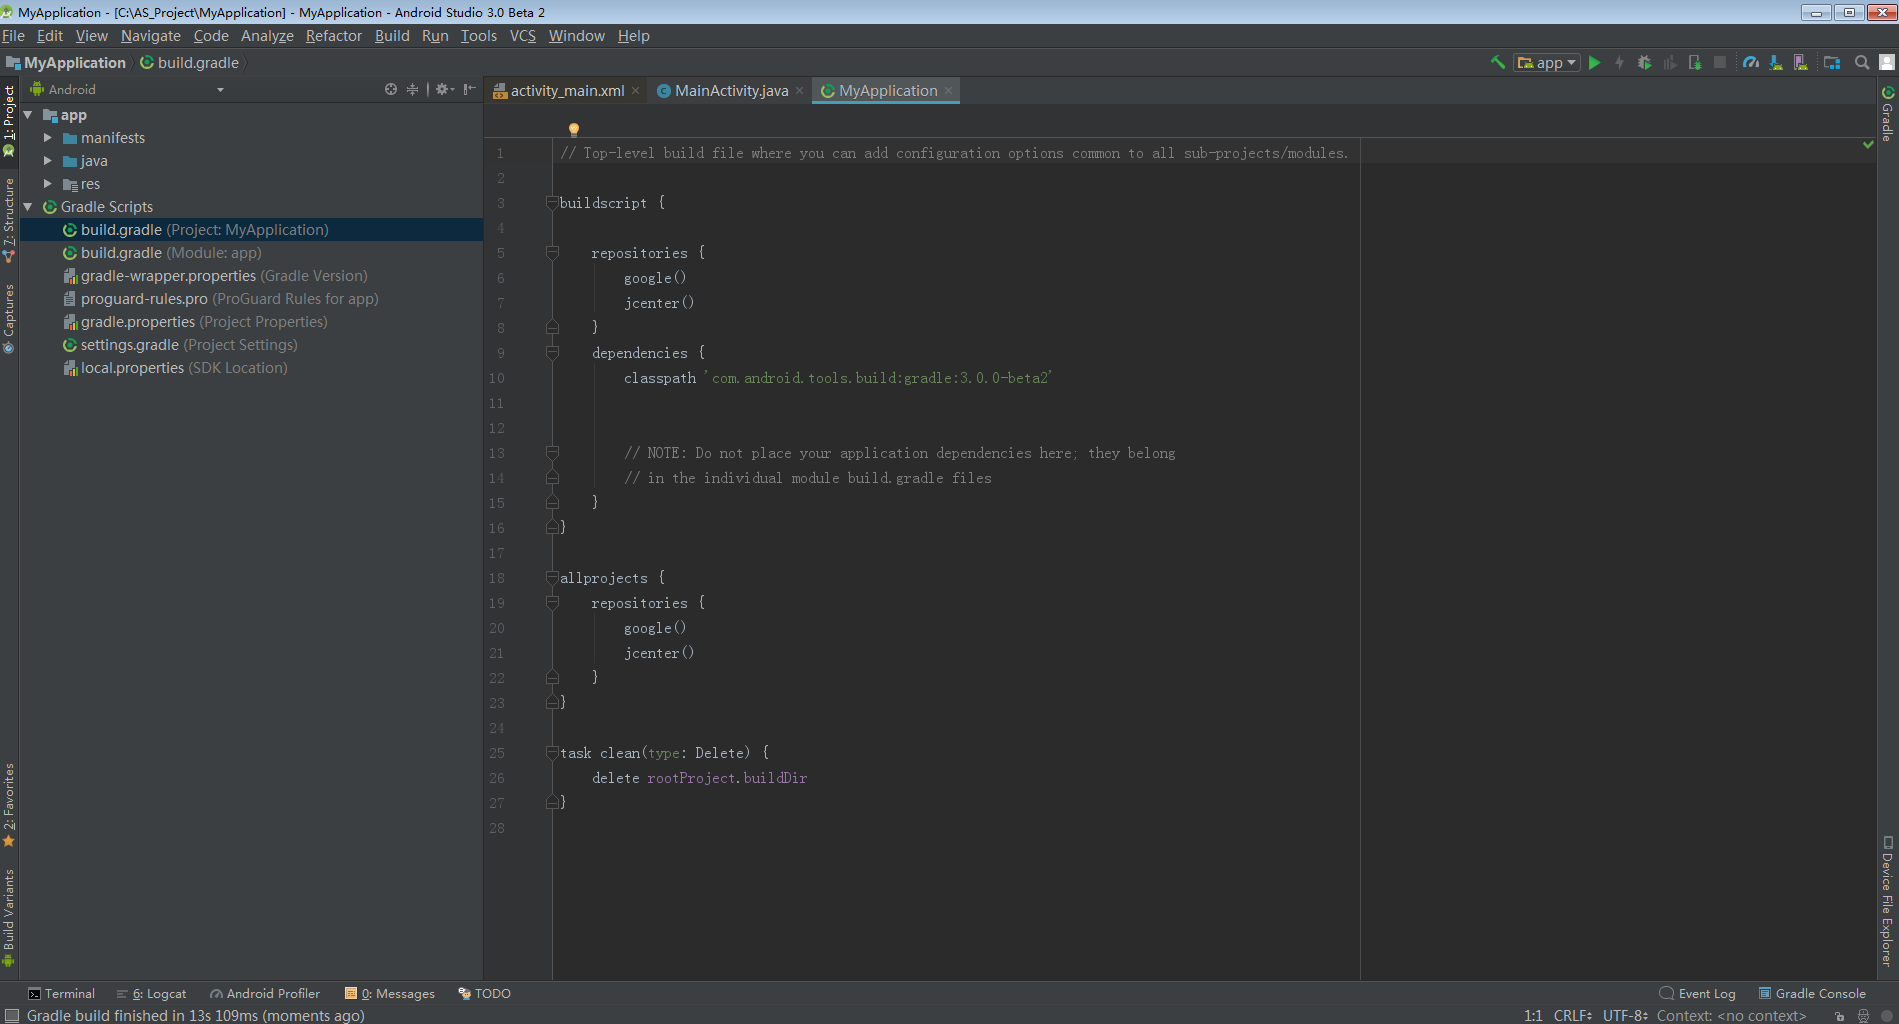
Task: Click the Apply Changes lightning icon
Action: 1620,62
